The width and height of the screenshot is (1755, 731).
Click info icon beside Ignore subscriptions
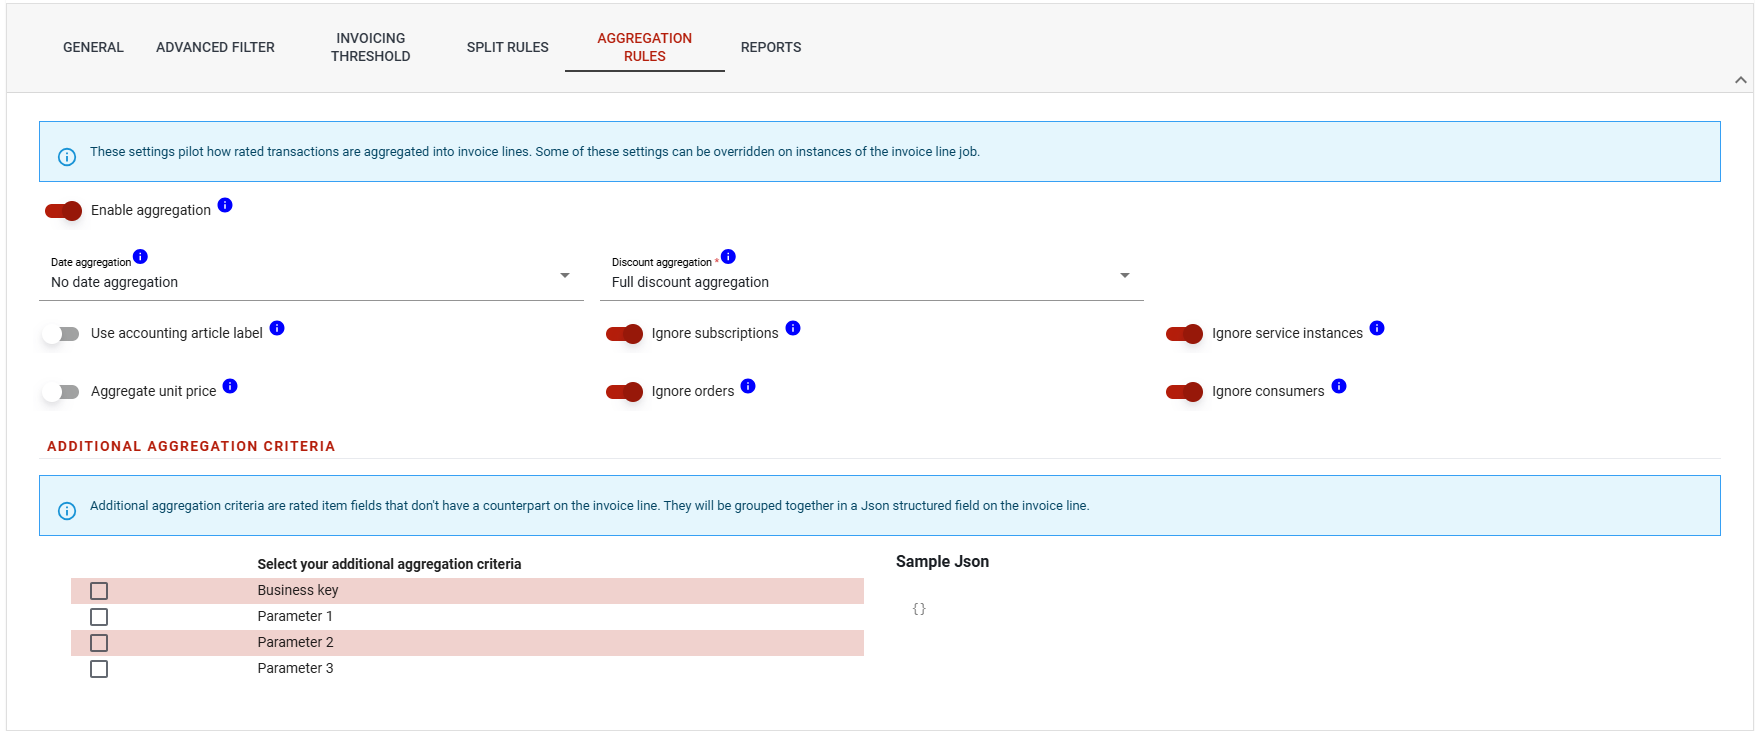[x=793, y=328]
